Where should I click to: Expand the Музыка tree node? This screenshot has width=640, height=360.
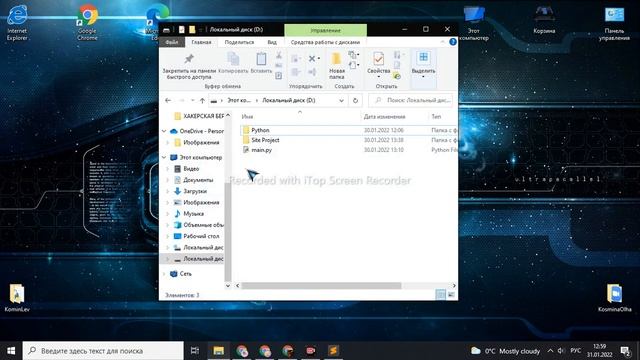point(168,213)
